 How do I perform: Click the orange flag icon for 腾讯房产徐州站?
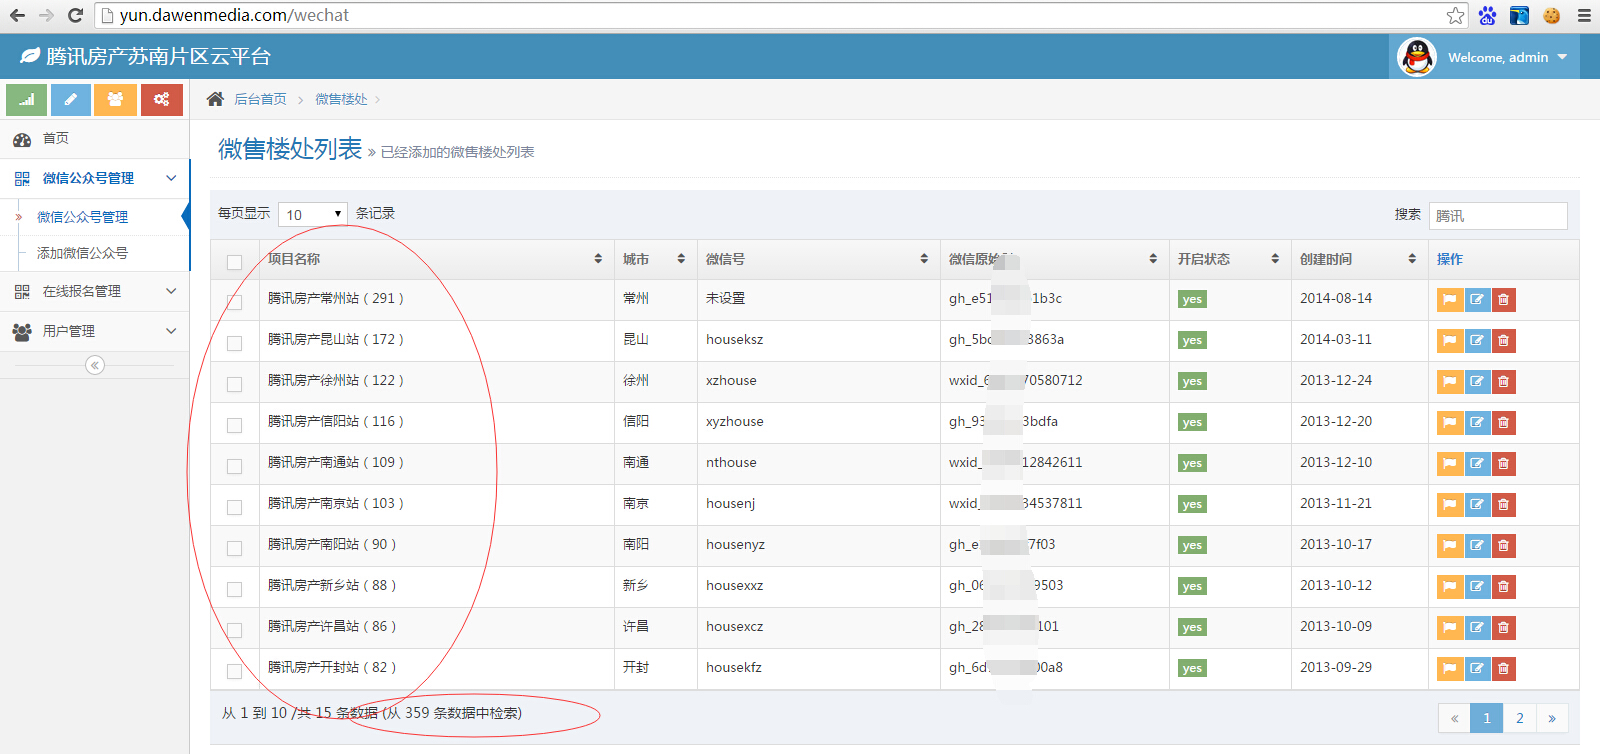[1450, 381]
